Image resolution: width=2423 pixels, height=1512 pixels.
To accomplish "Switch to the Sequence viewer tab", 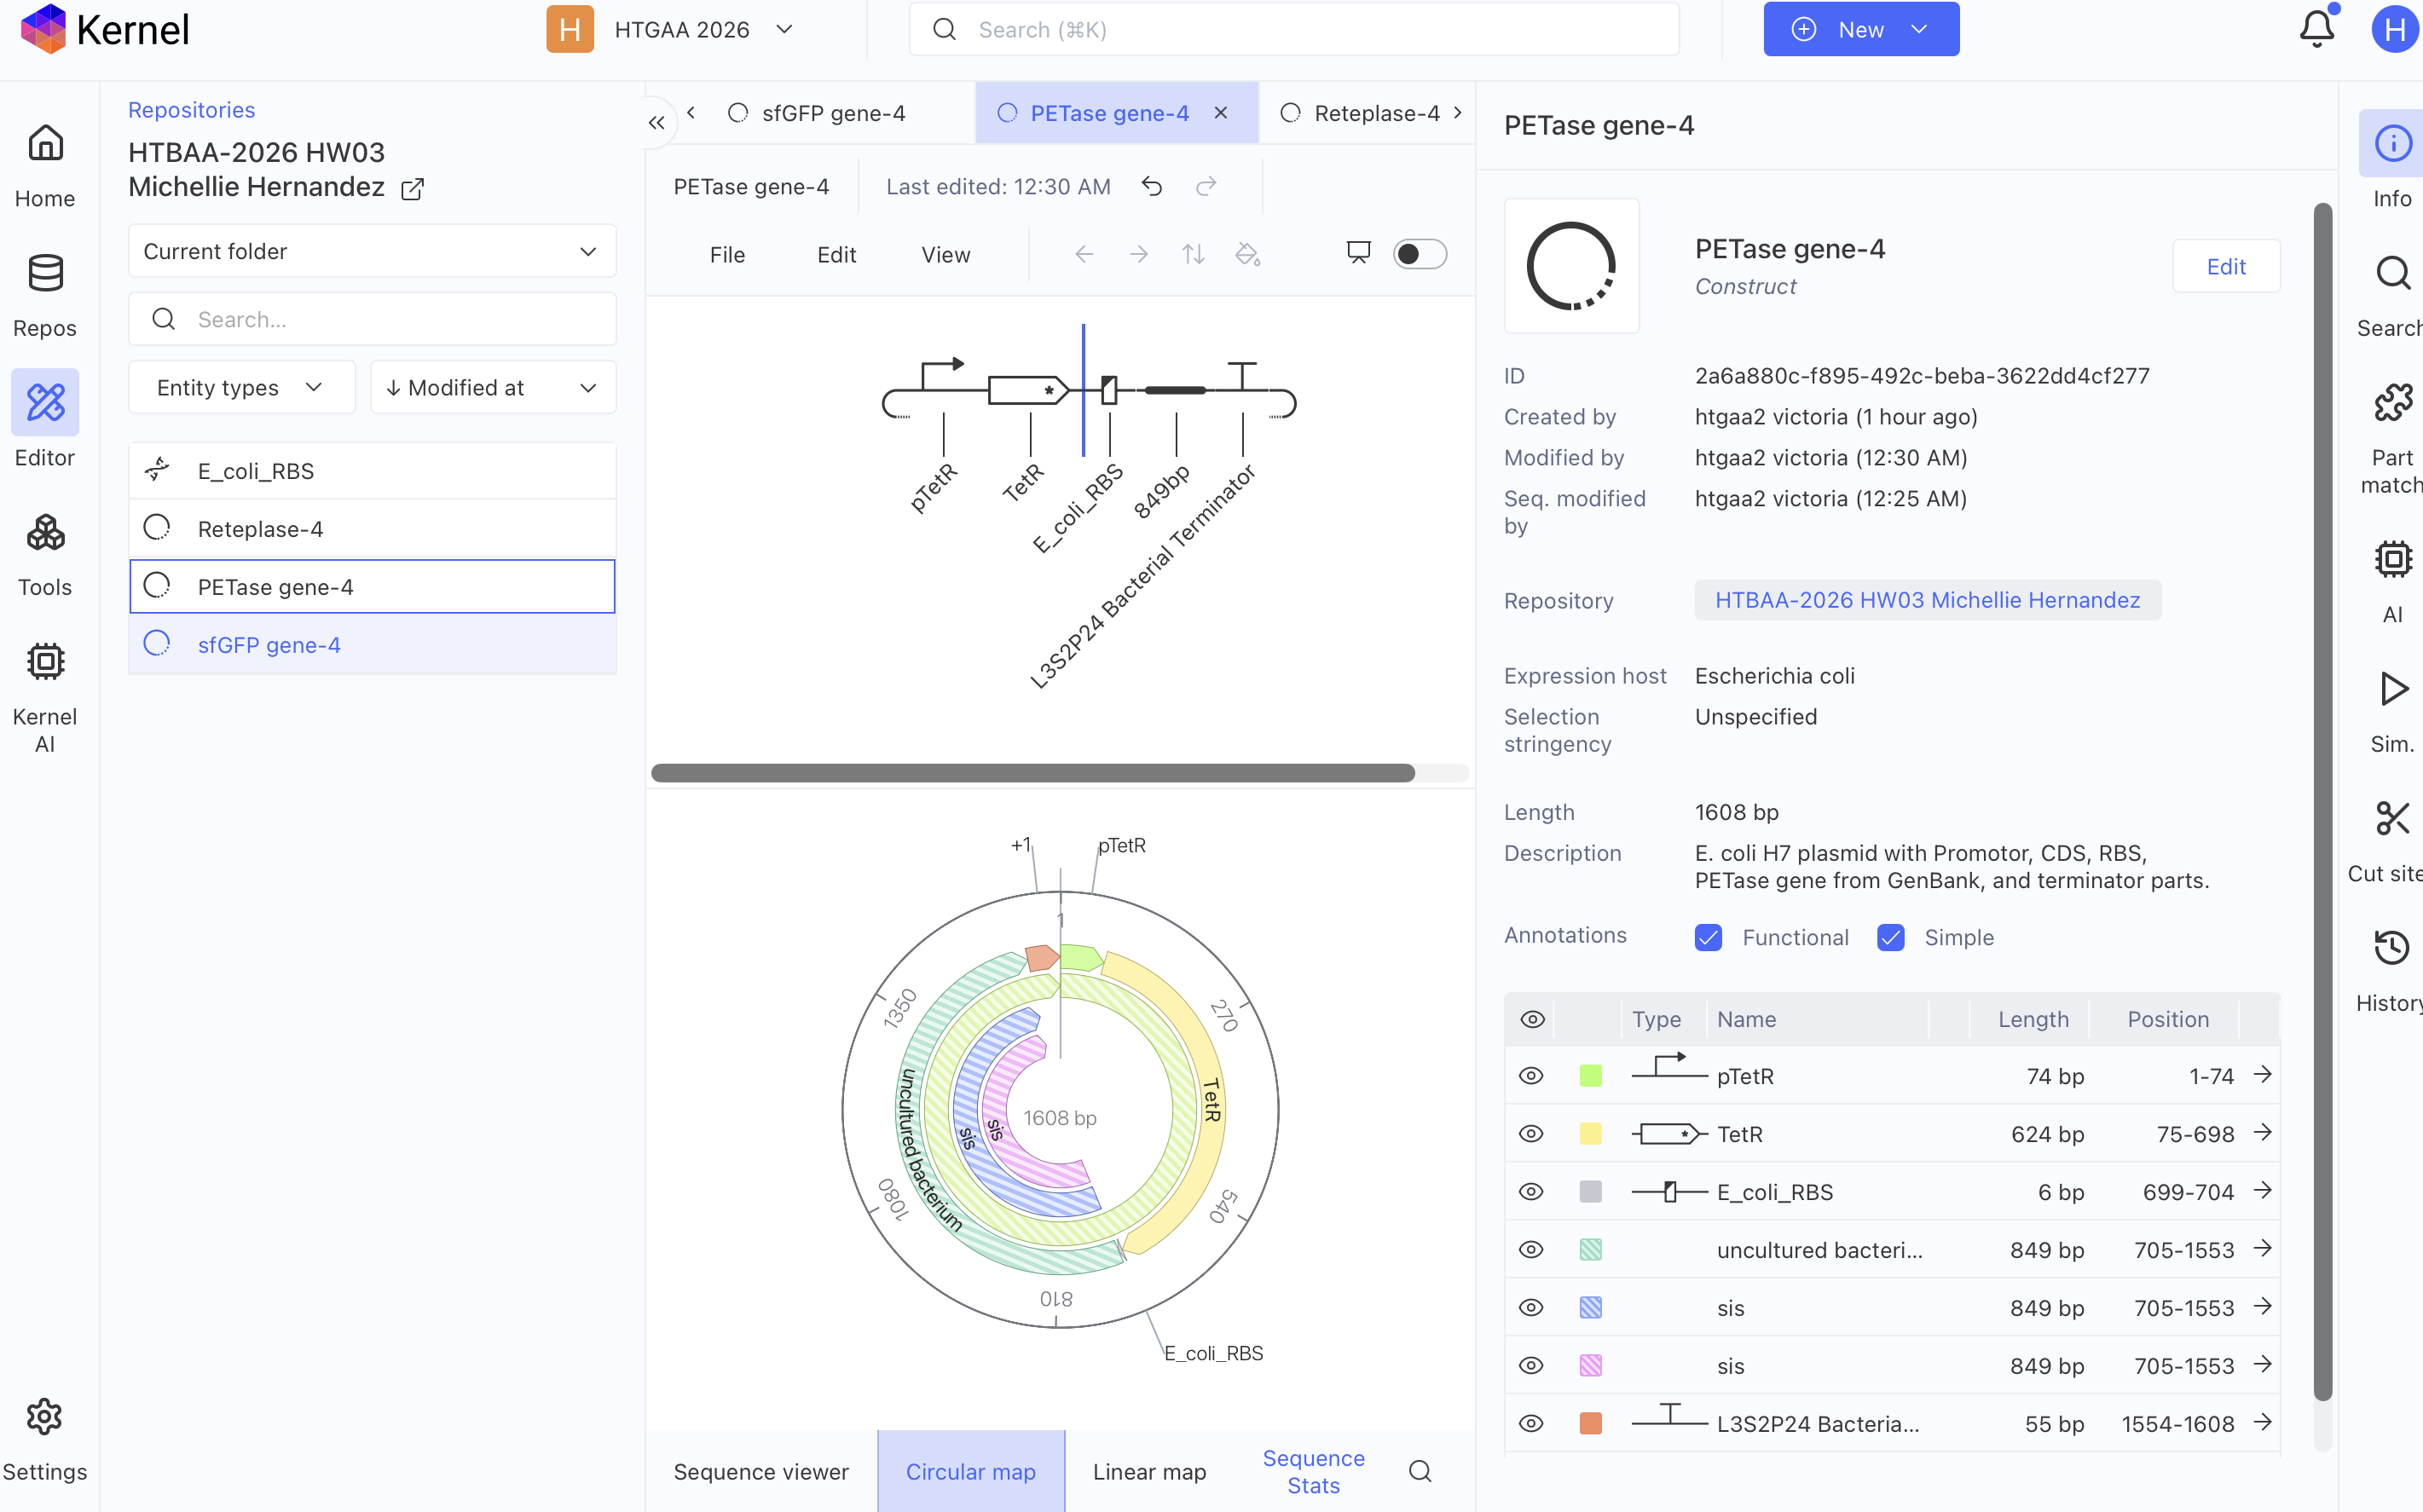I will pos(761,1471).
